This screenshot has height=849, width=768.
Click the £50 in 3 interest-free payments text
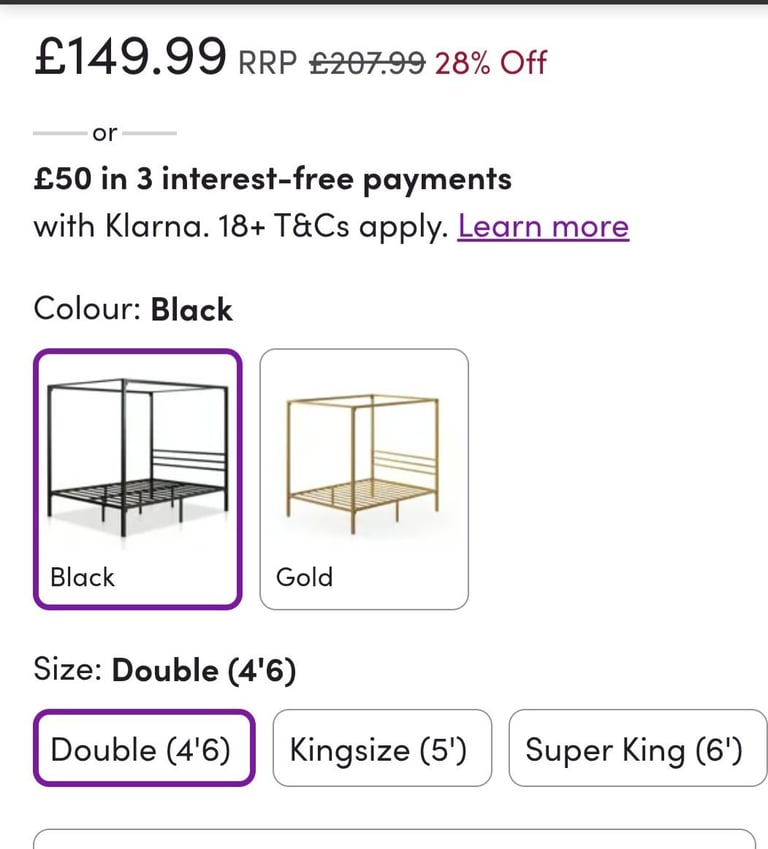tap(272, 180)
